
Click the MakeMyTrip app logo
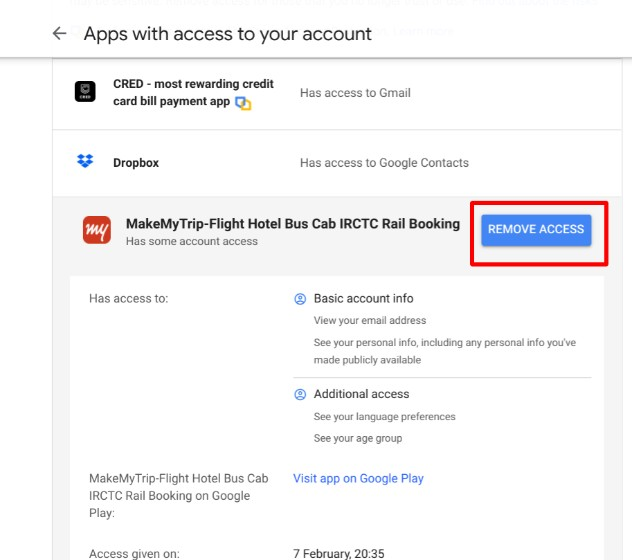(x=97, y=231)
